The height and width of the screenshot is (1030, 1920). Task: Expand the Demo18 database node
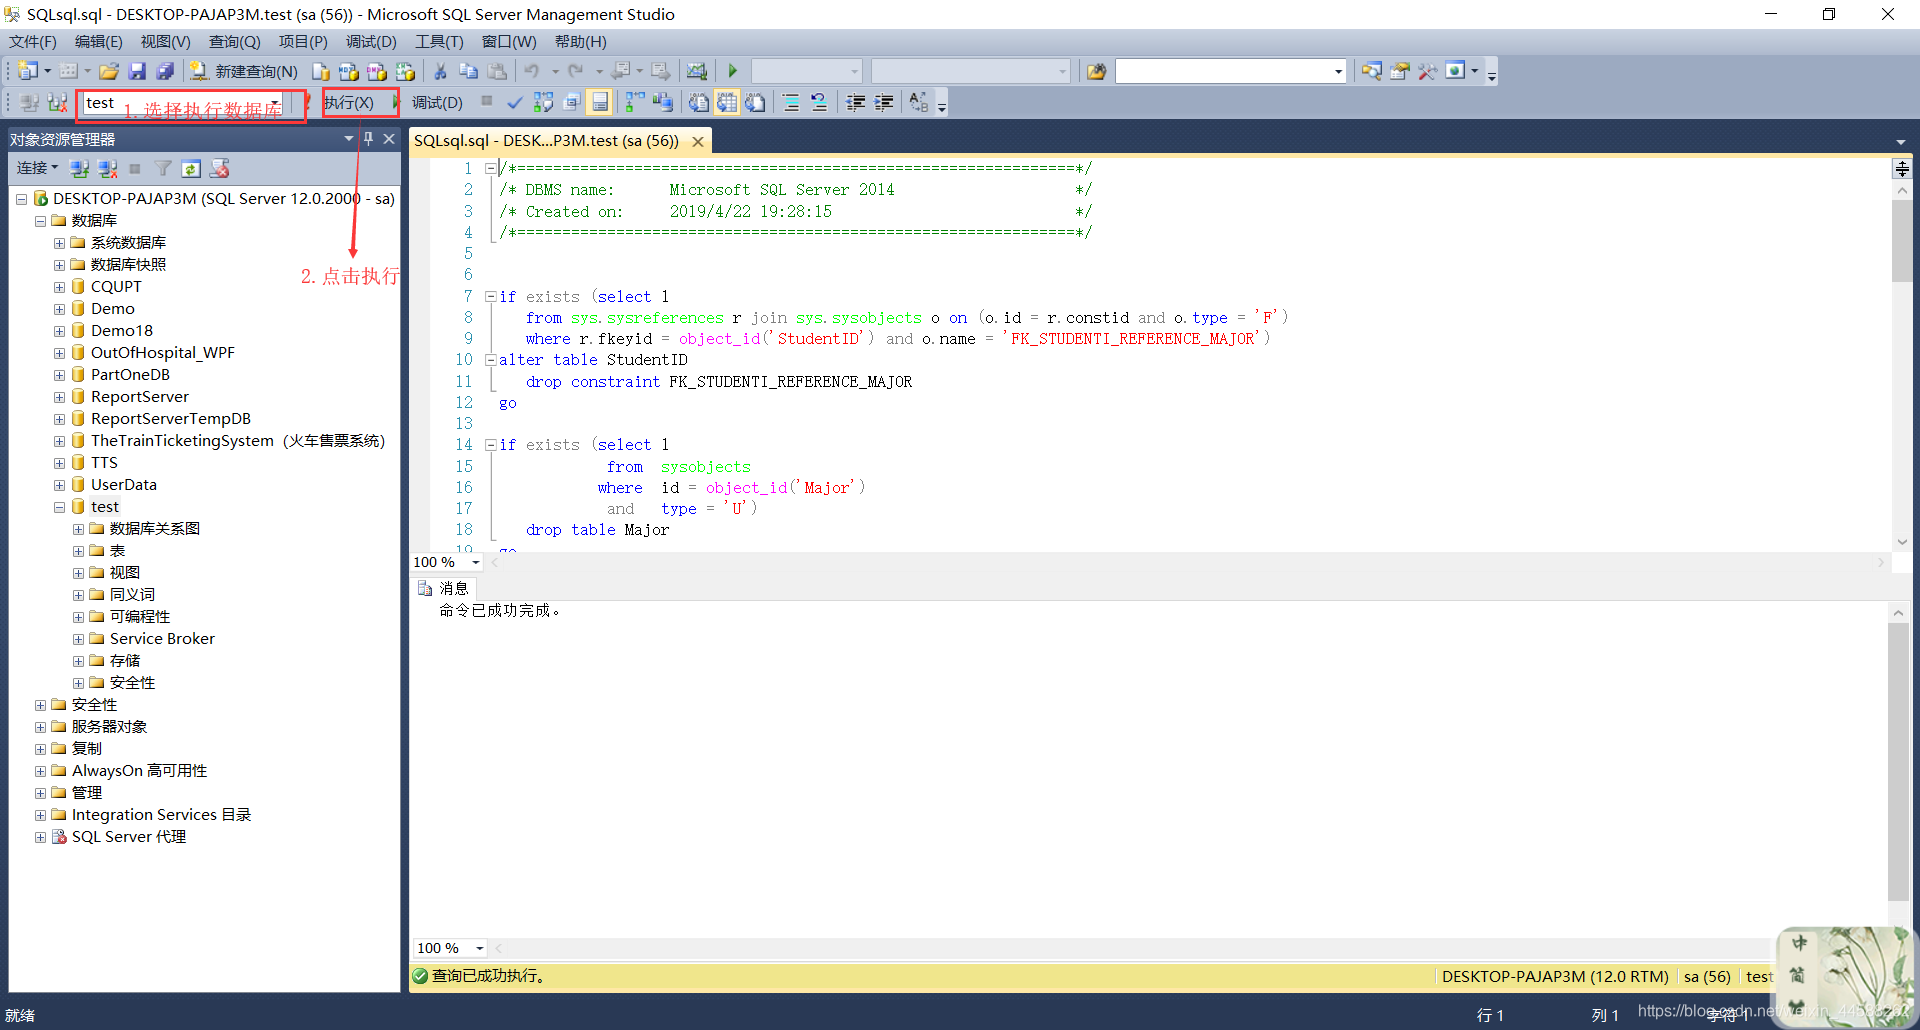coord(59,331)
